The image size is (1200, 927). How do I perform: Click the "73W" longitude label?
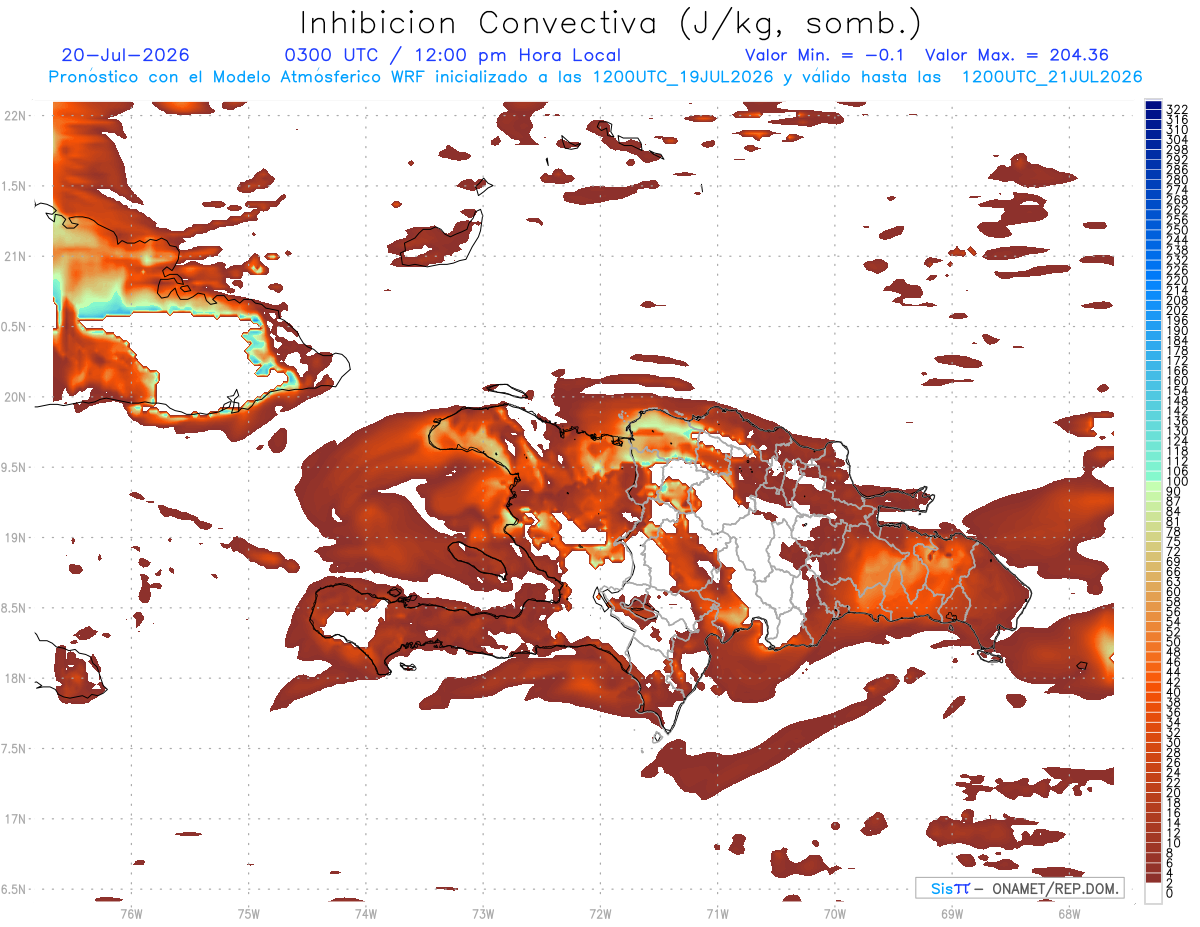483,913
